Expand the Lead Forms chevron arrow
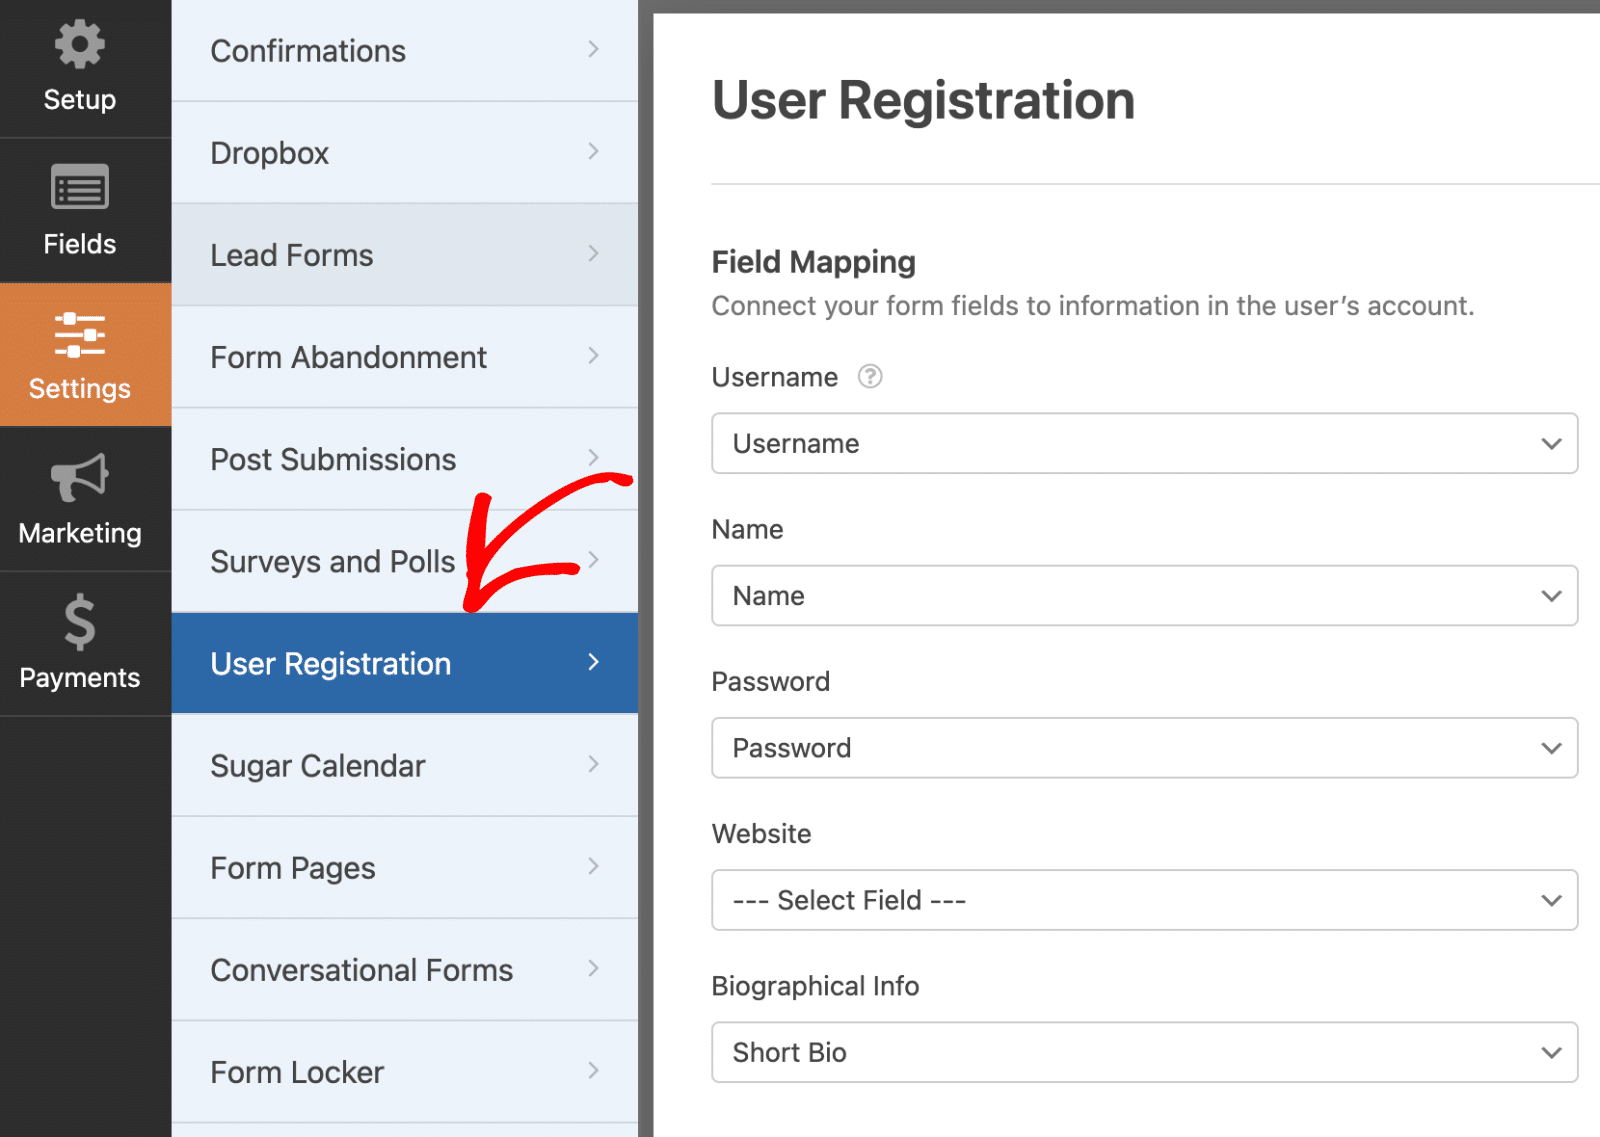Screen dimensions: 1600x1137 tap(594, 253)
